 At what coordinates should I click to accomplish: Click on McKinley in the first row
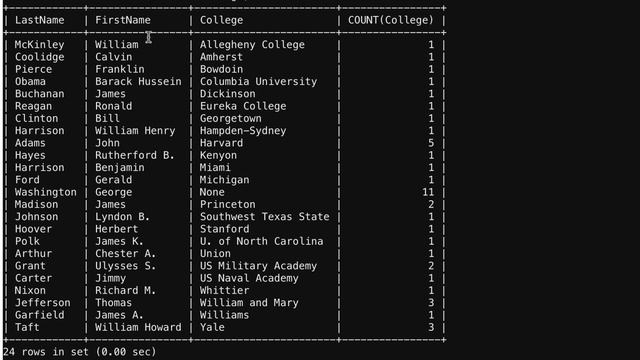[x=39, y=45]
